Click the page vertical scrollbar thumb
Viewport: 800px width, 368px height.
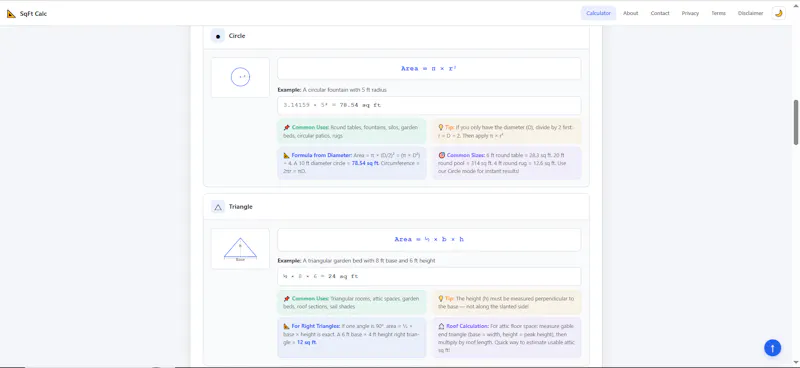pos(795,122)
